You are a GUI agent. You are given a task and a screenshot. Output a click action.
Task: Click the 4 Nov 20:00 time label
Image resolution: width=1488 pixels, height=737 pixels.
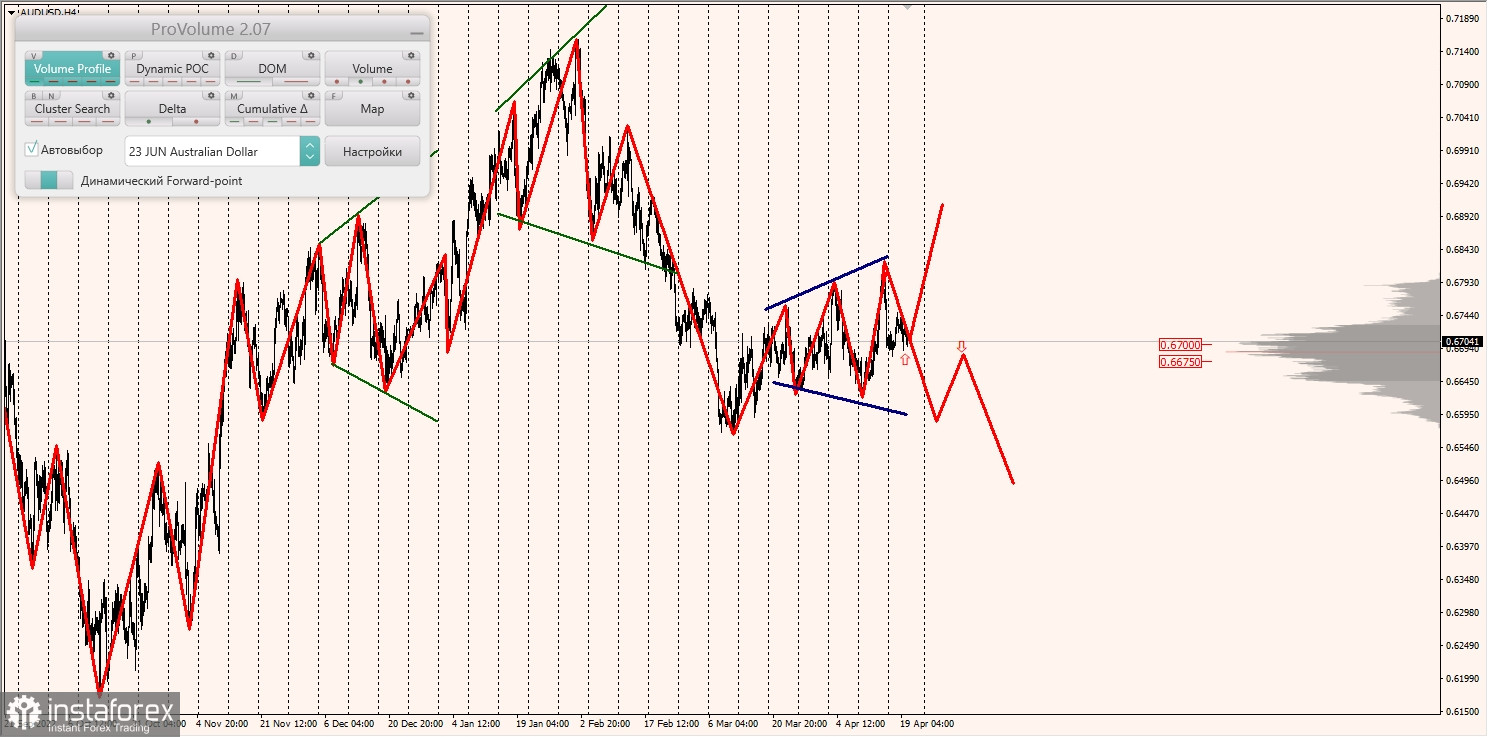pos(222,722)
